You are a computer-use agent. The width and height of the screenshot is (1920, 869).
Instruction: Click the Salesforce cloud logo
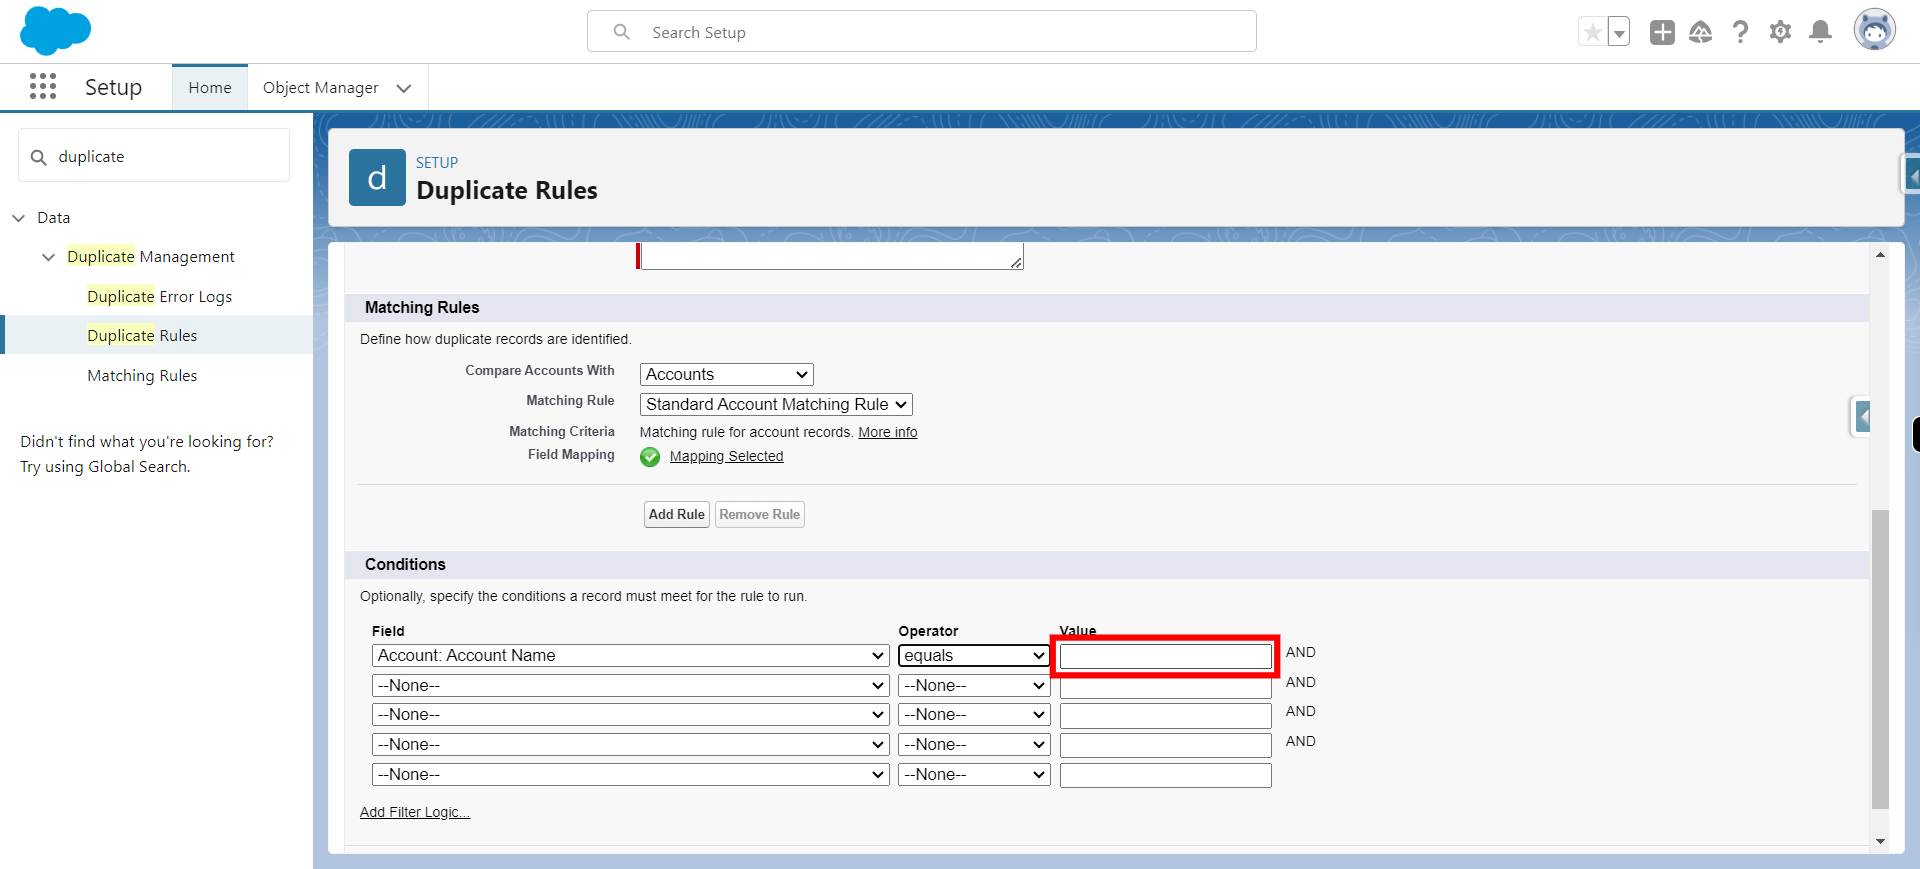pyautogui.click(x=55, y=30)
